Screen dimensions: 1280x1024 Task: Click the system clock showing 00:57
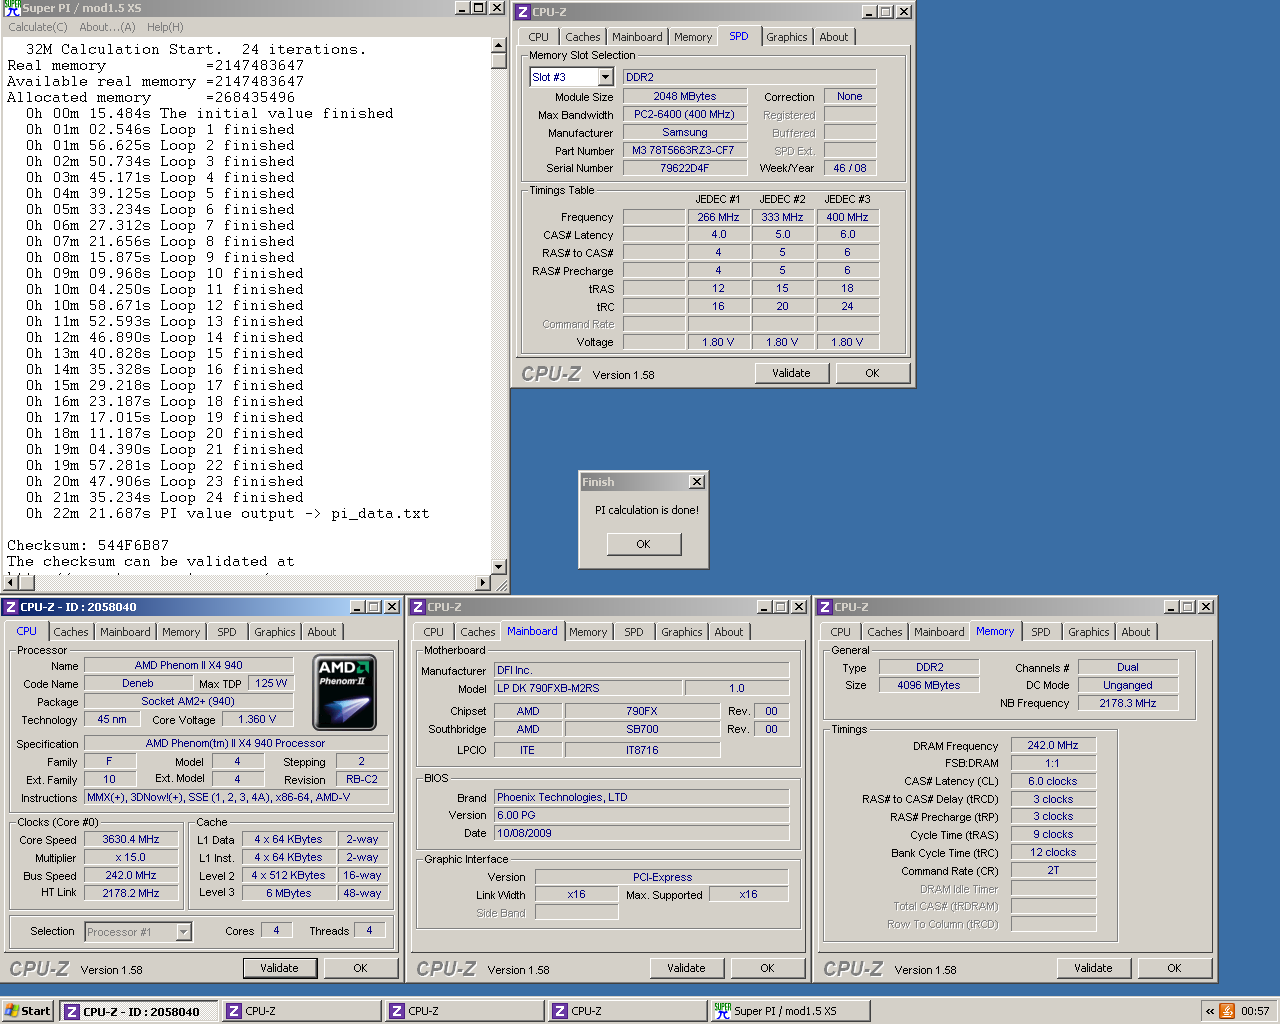(x=1255, y=1011)
